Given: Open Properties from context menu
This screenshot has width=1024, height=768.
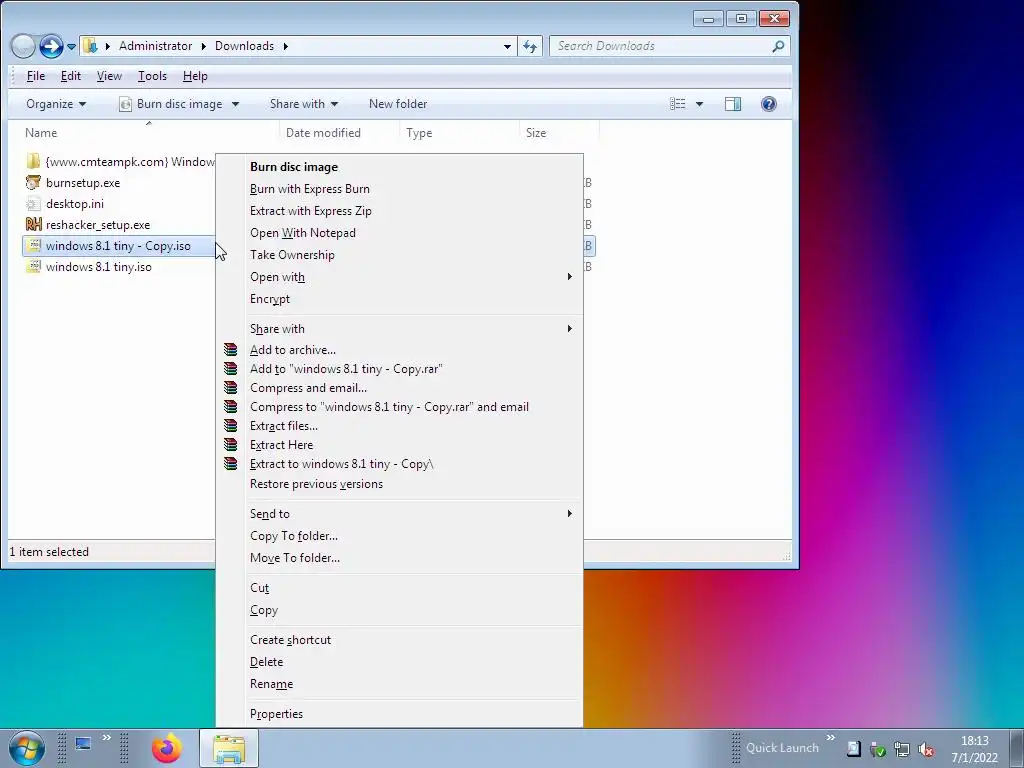Looking at the screenshot, I should (400, 714).
